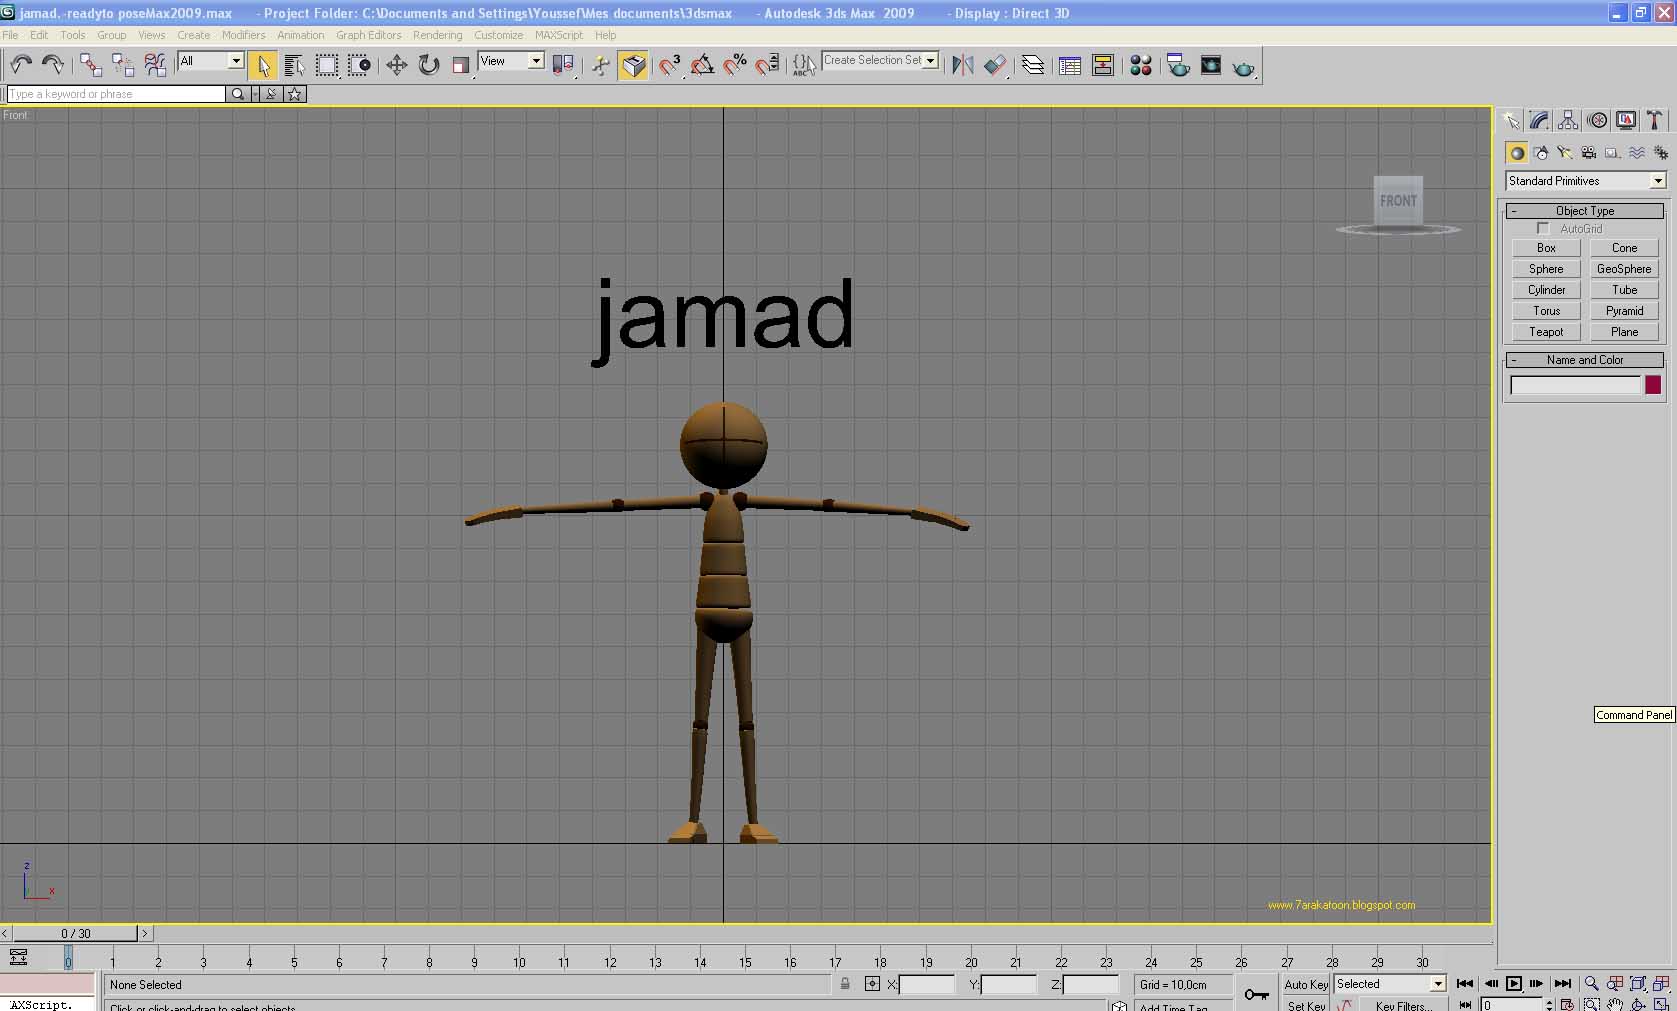The width and height of the screenshot is (1677, 1011).
Task: Open the Animation menu
Action: tap(300, 35)
